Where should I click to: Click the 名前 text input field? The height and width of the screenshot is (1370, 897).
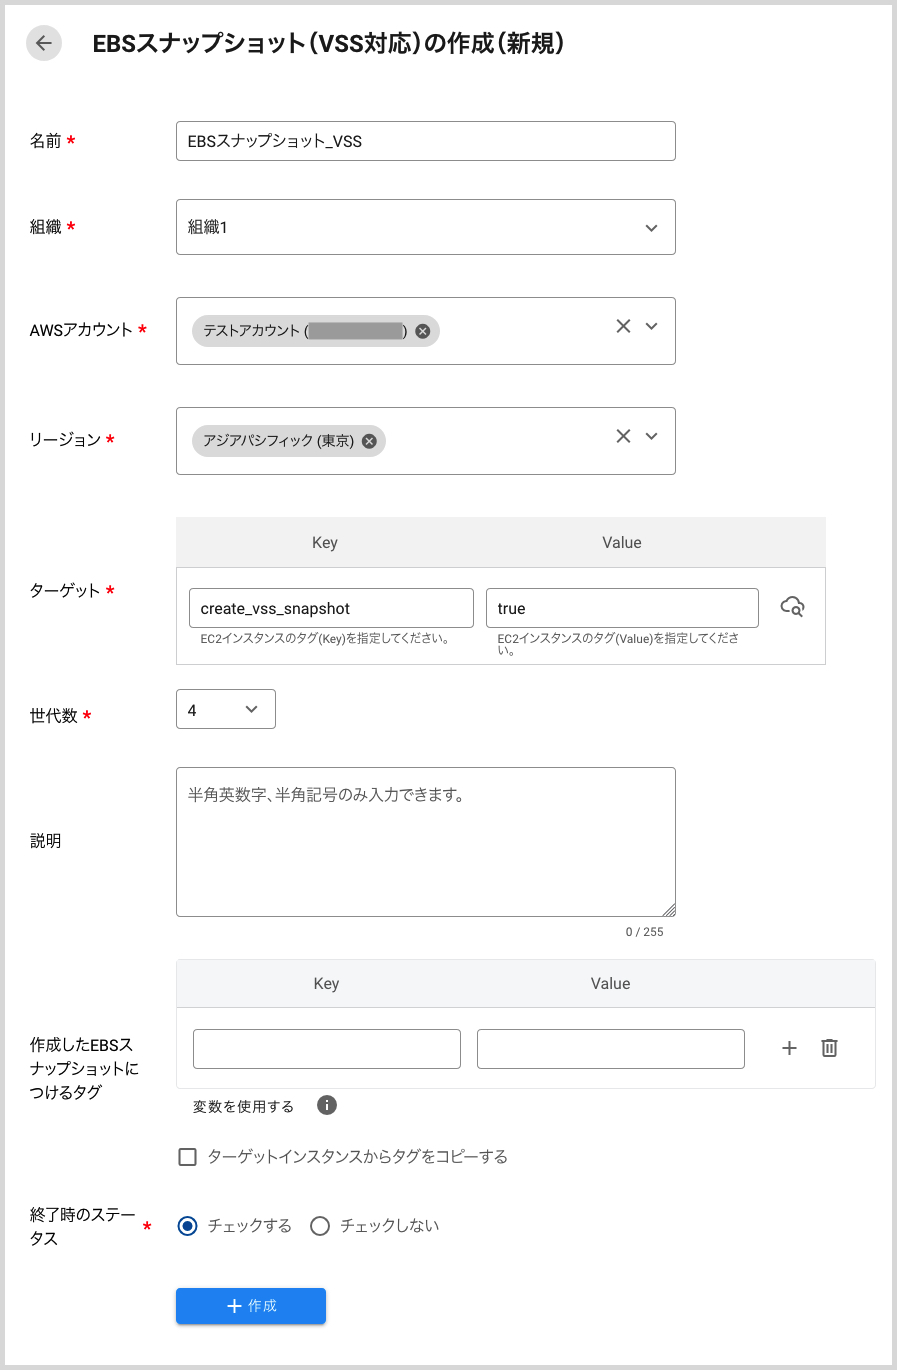[x=425, y=141]
